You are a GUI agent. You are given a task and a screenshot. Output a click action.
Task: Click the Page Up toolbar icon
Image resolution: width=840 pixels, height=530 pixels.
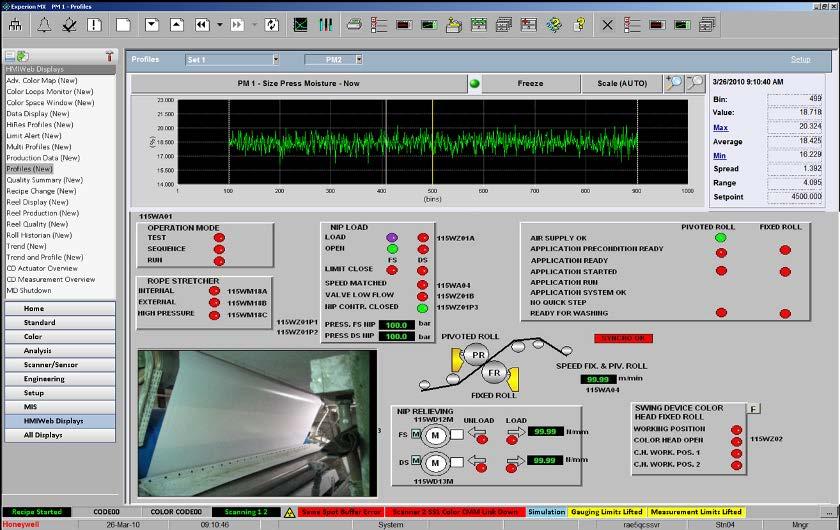[x=177, y=25]
